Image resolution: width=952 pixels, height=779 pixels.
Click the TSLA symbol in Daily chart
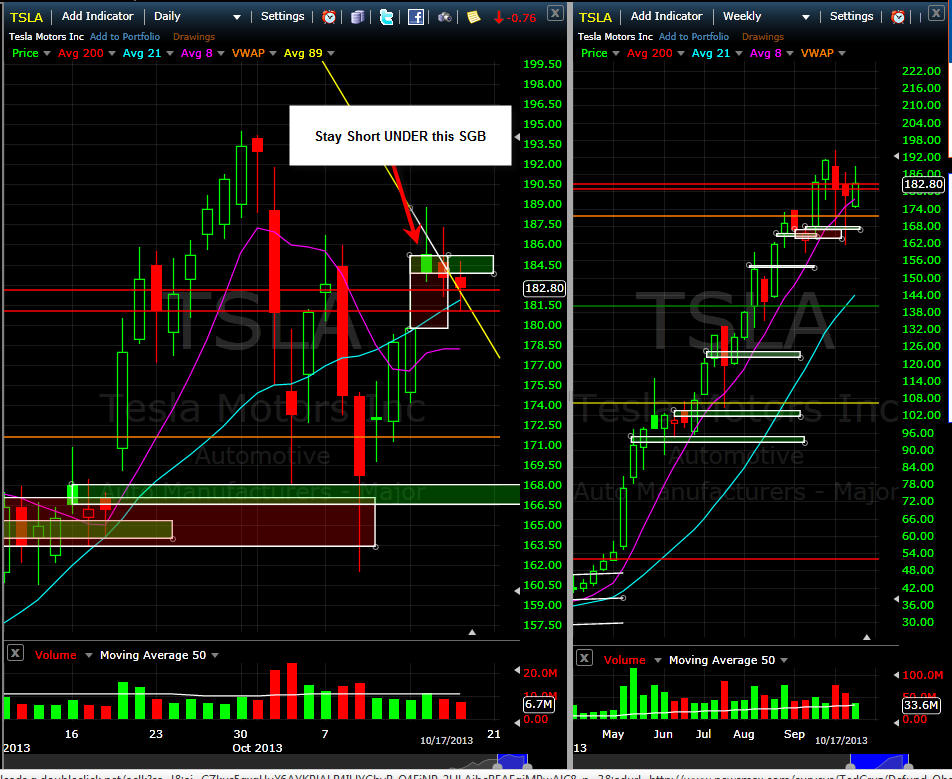coord(26,17)
